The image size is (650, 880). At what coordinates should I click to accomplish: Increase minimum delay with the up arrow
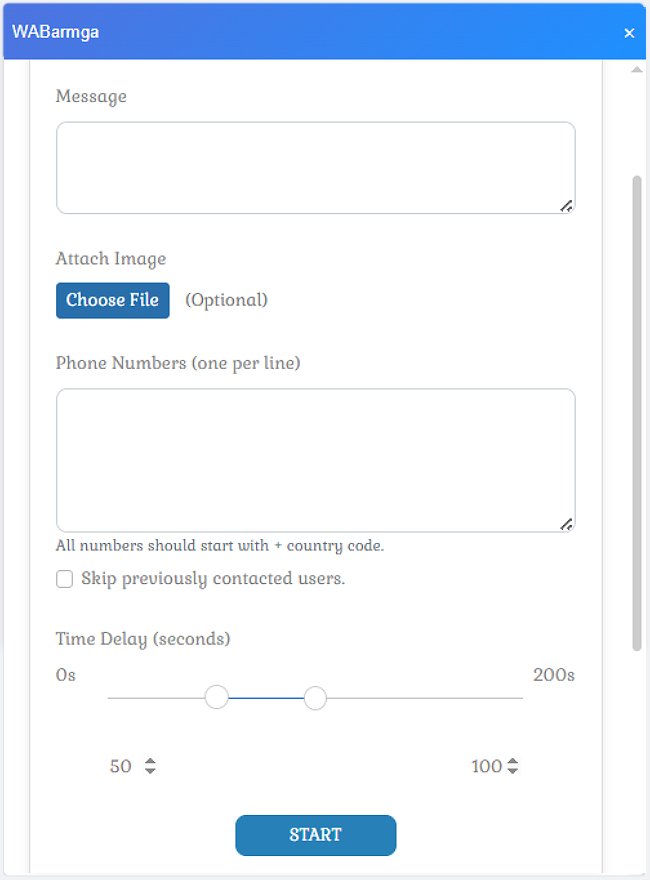pyautogui.click(x=150, y=762)
